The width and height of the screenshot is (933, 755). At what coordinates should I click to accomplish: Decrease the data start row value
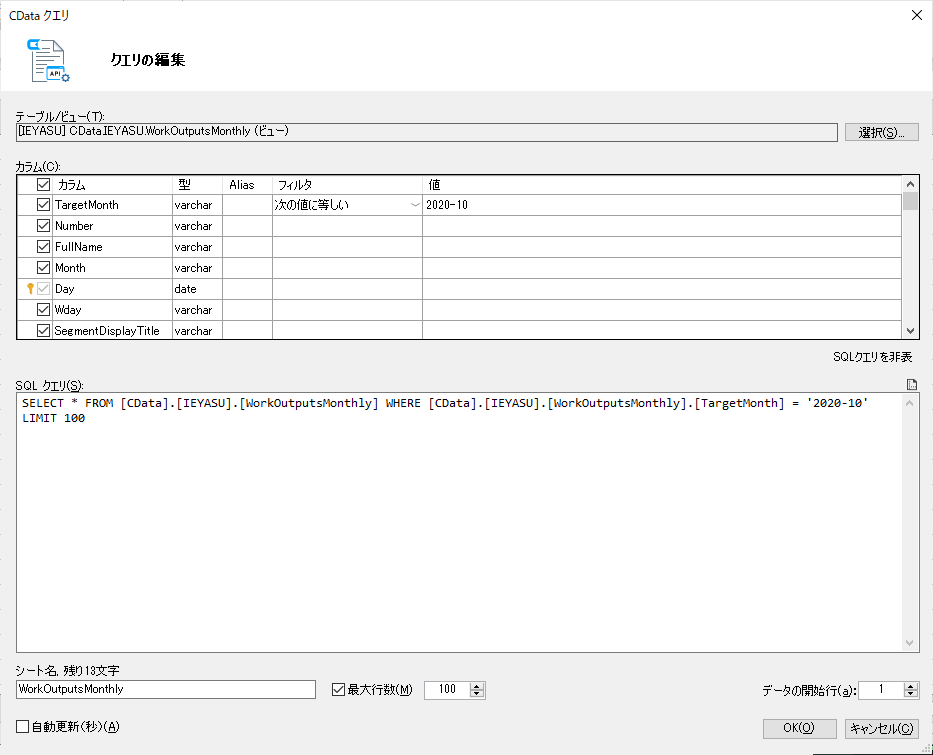click(x=910, y=694)
